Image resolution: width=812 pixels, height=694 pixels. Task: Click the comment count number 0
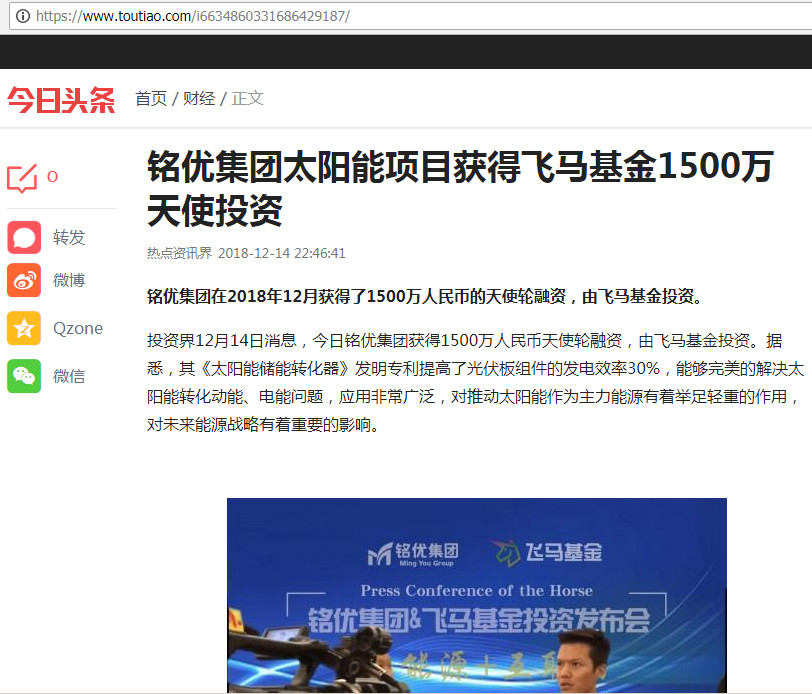52,177
